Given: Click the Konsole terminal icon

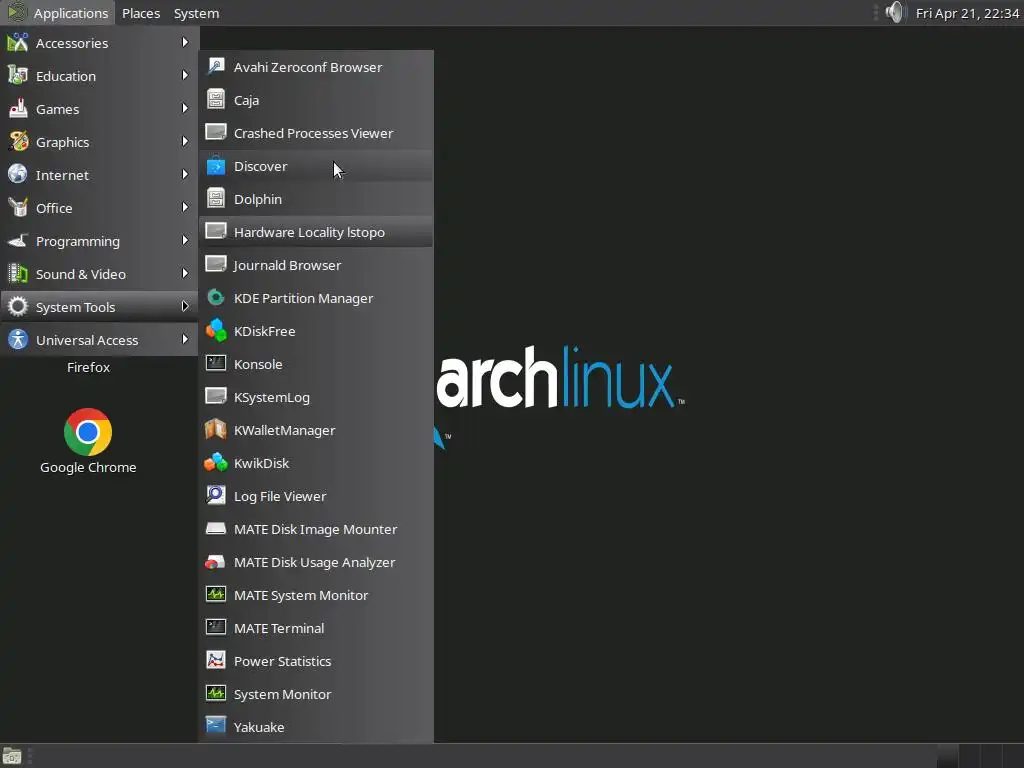Looking at the screenshot, I should click(x=216, y=364).
